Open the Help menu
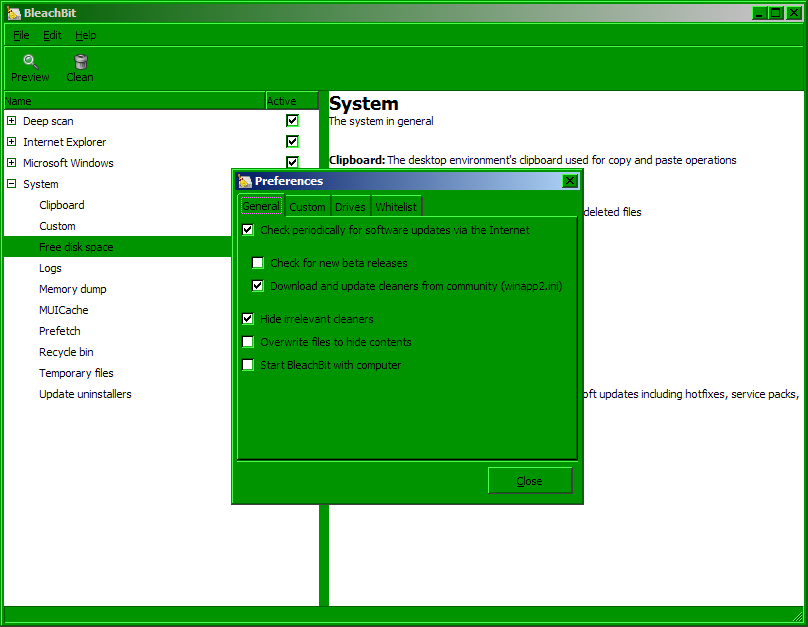The width and height of the screenshot is (808, 627). [x=86, y=36]
